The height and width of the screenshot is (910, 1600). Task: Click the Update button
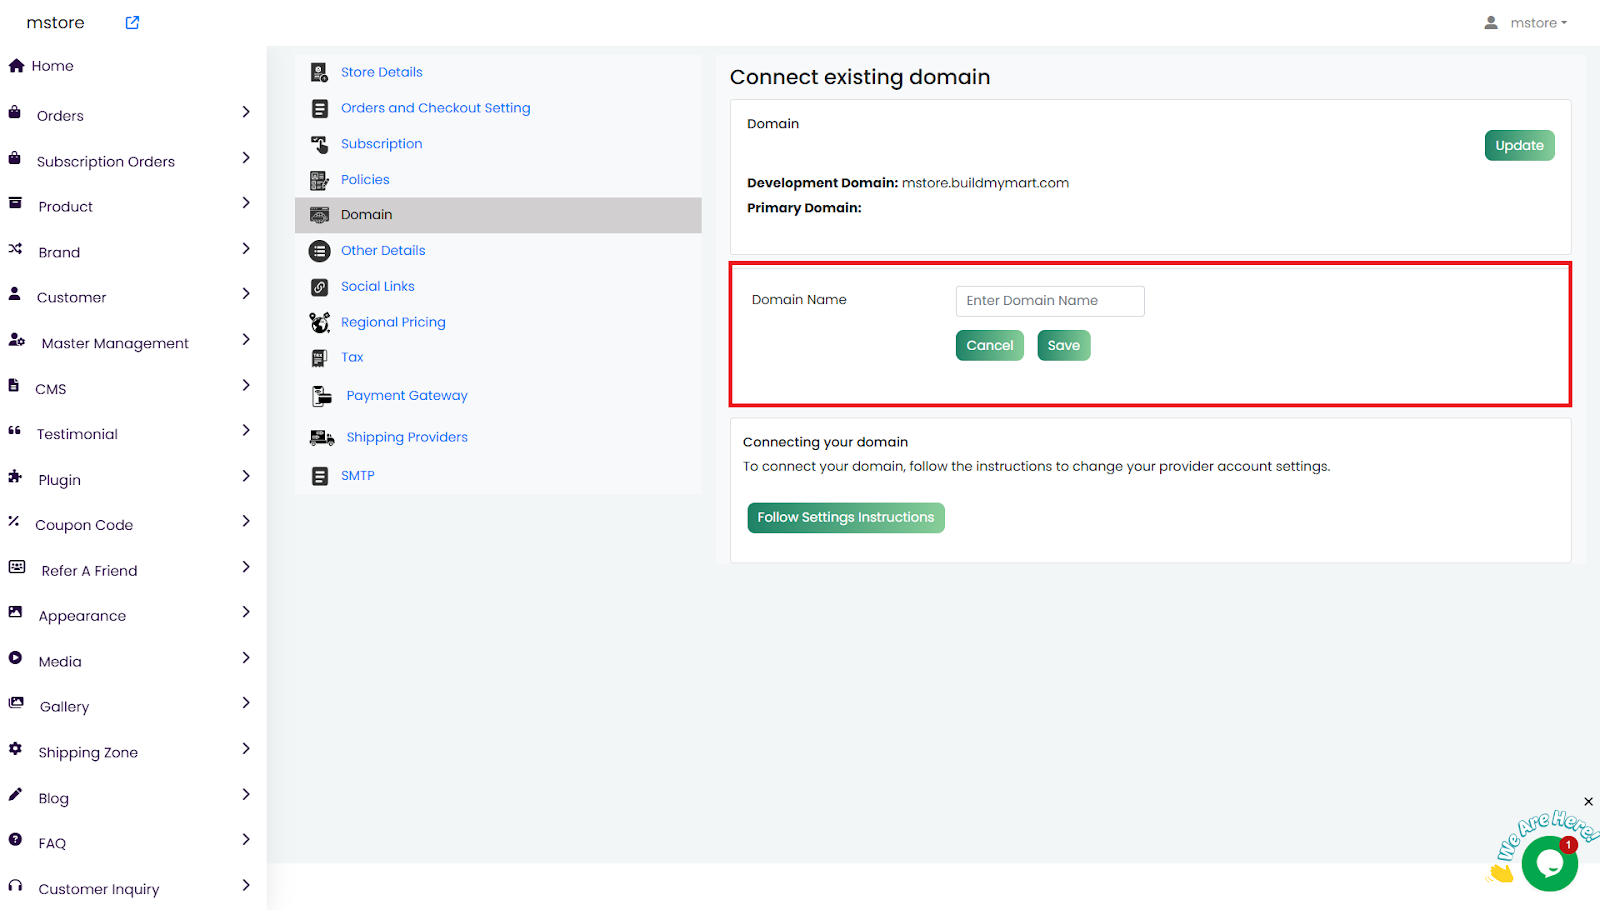click(x=1519, y=146)
